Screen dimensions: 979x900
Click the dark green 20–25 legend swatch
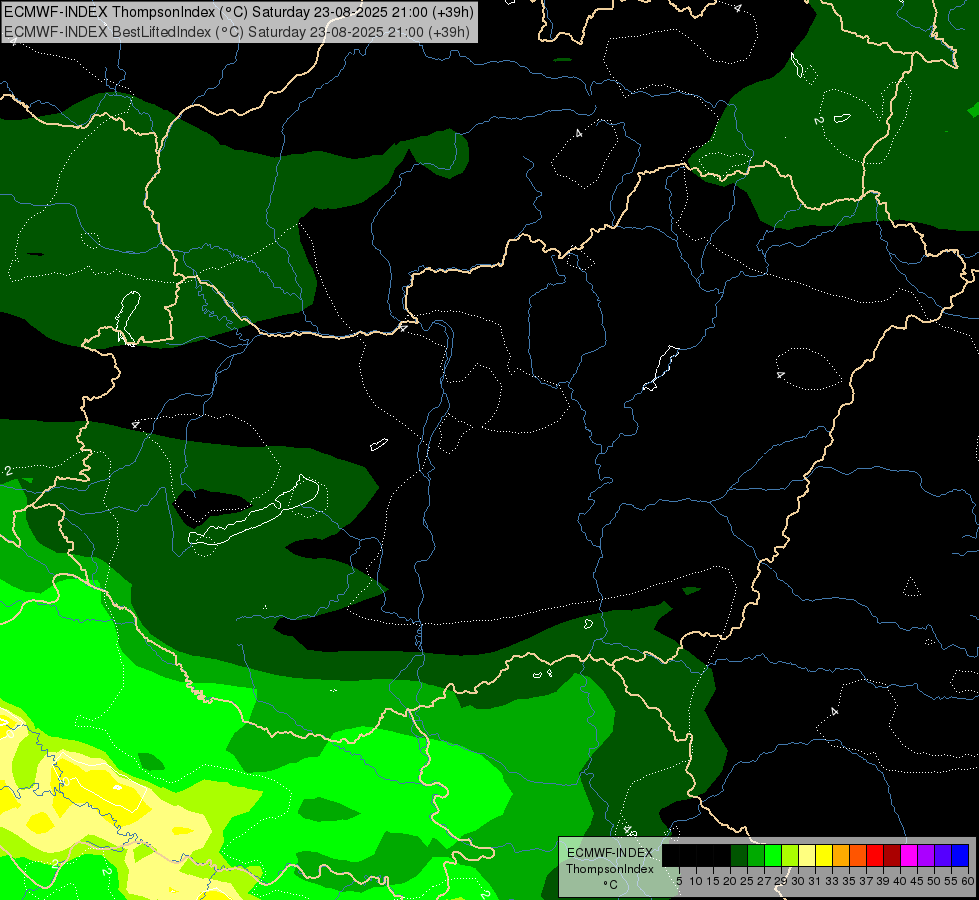click(x=739, y=855)
